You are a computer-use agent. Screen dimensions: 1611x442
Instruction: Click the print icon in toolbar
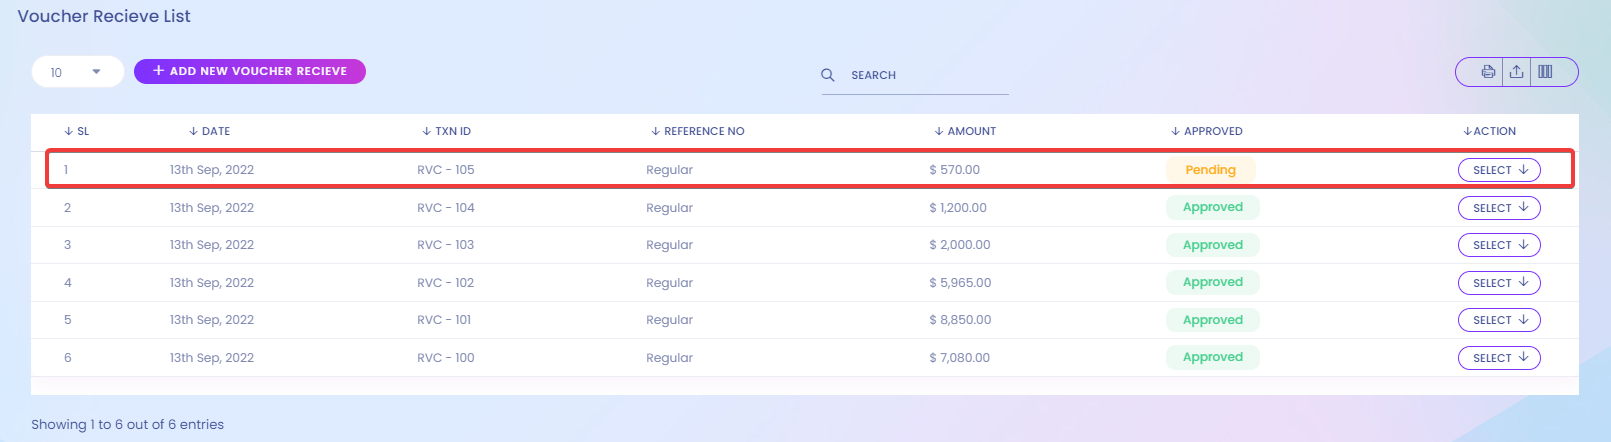tap(1488, 72)
